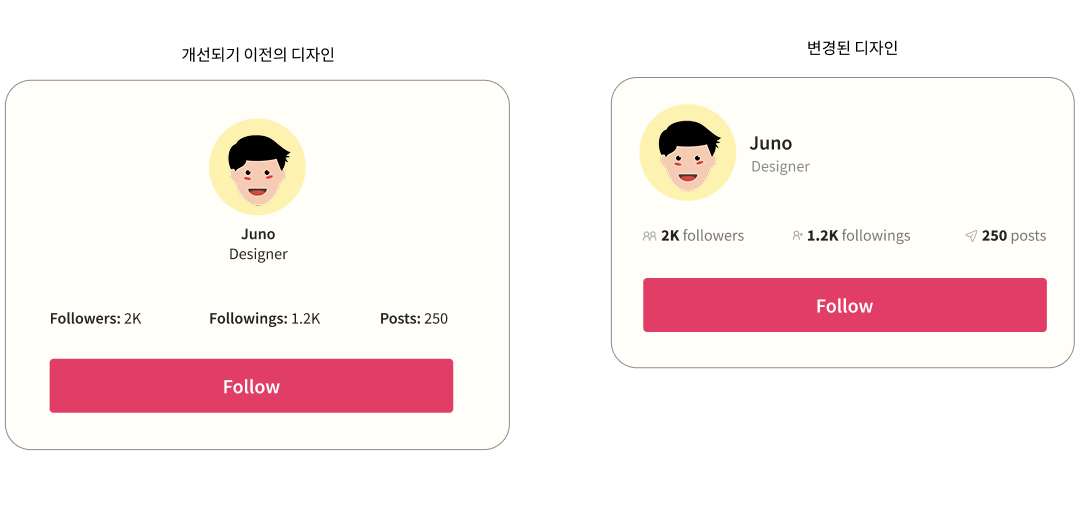Select the "Followings: 1.2K" stat in the old card
The width and height of the screenshot is (1081, 513).
point(264,319)
